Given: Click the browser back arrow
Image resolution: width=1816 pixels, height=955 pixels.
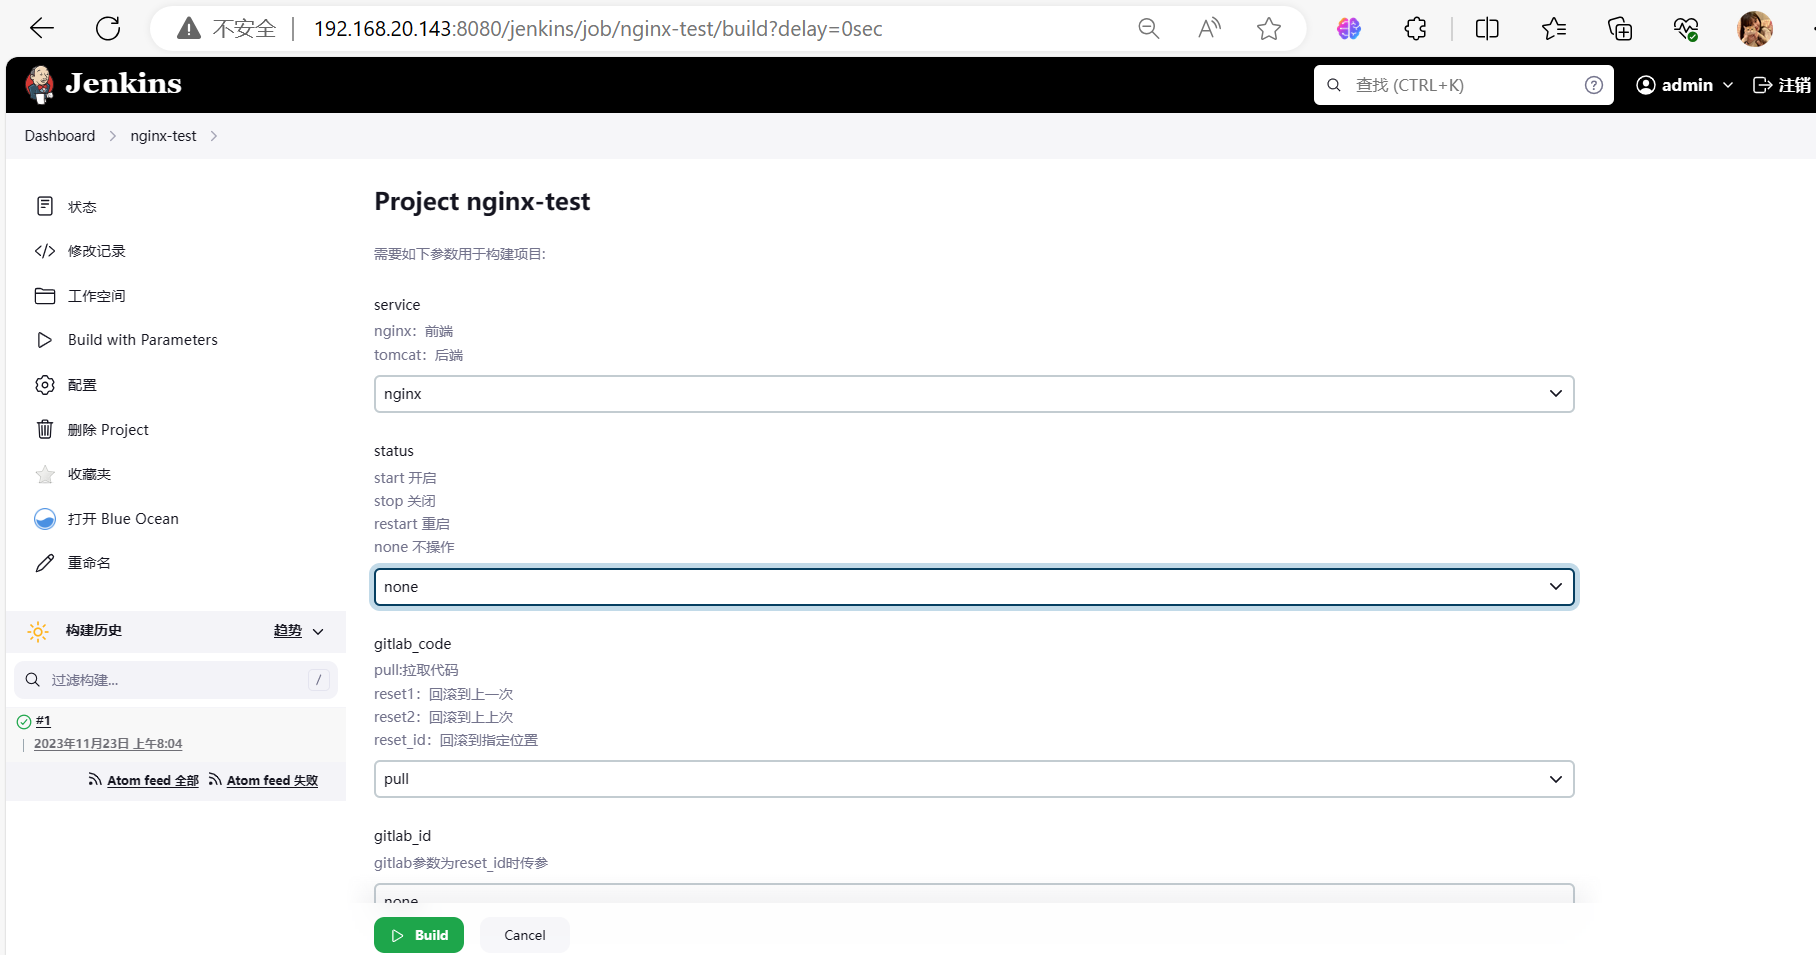Looking at the screenshot, I should [x=42, y=29].
